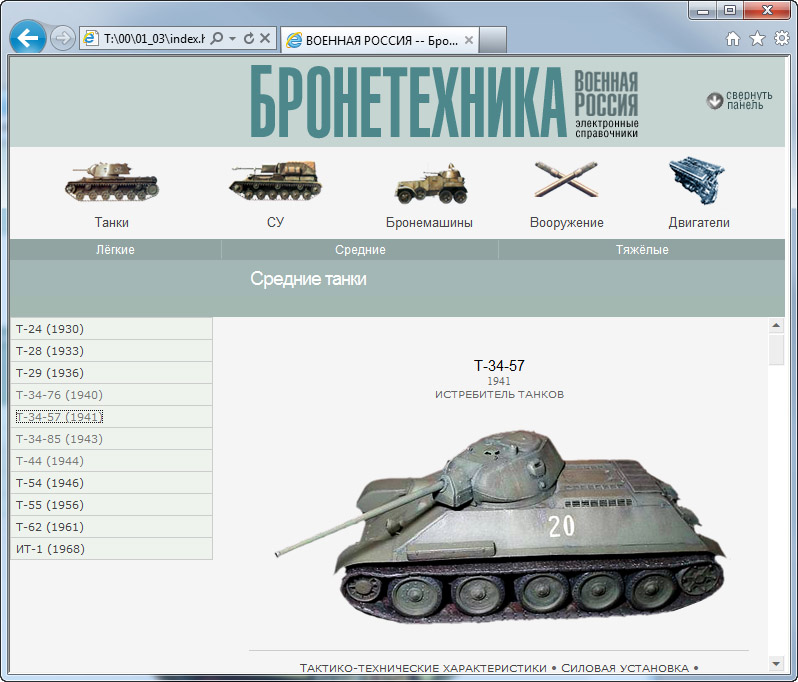The width and height of the screenshot is (798, 682).
Task: Open the Бронемашины text label
Action: tap(429, 223)
